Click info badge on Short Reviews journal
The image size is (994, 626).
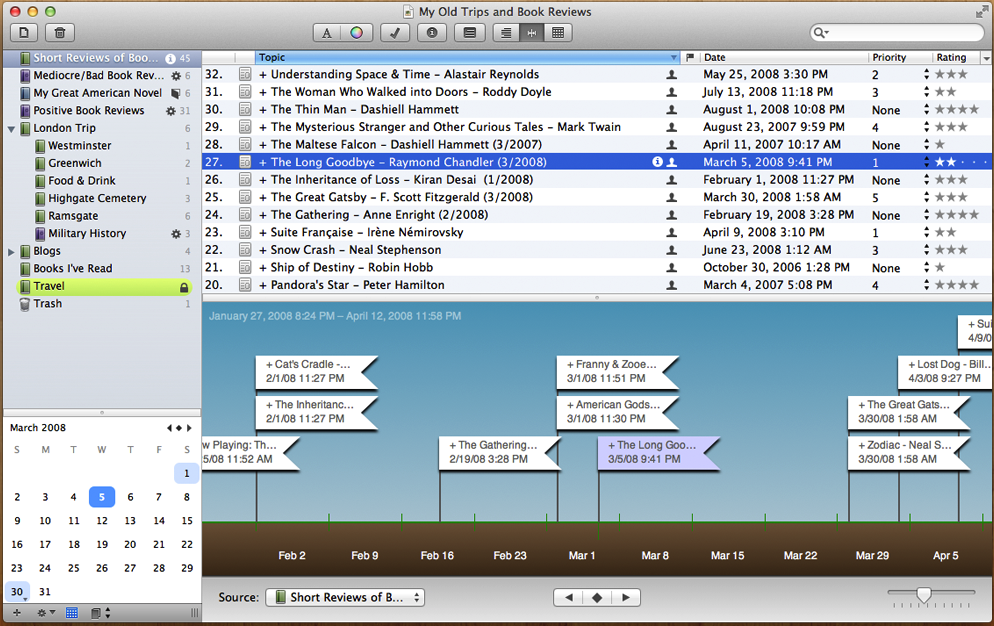click(x=170, y=59)
